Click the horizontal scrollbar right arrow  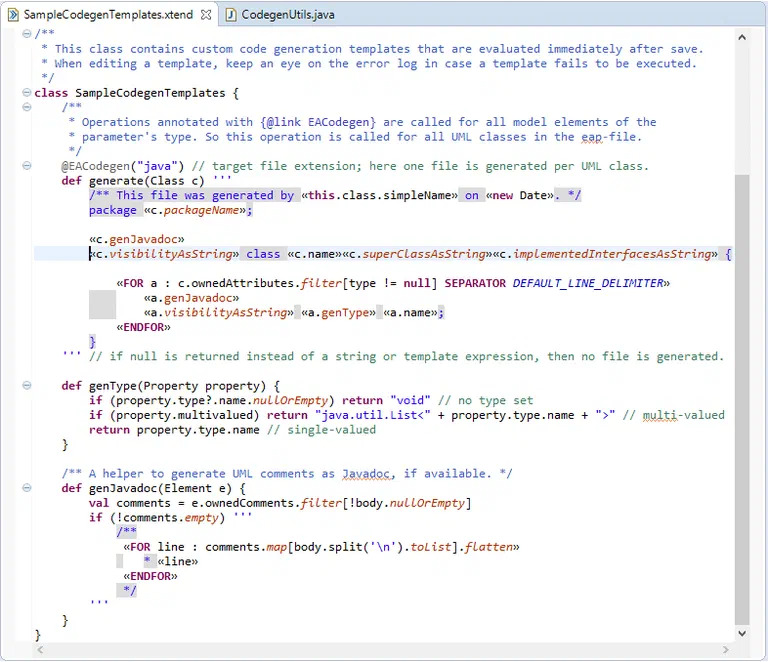(725, 650)
